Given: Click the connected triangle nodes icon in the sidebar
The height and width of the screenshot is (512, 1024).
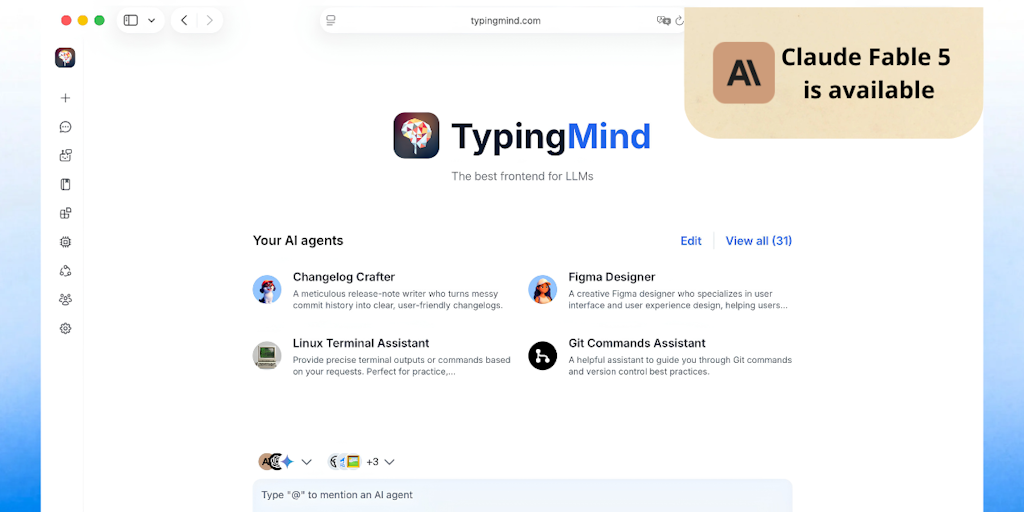Looking at the screenshot, I should 65,270.
